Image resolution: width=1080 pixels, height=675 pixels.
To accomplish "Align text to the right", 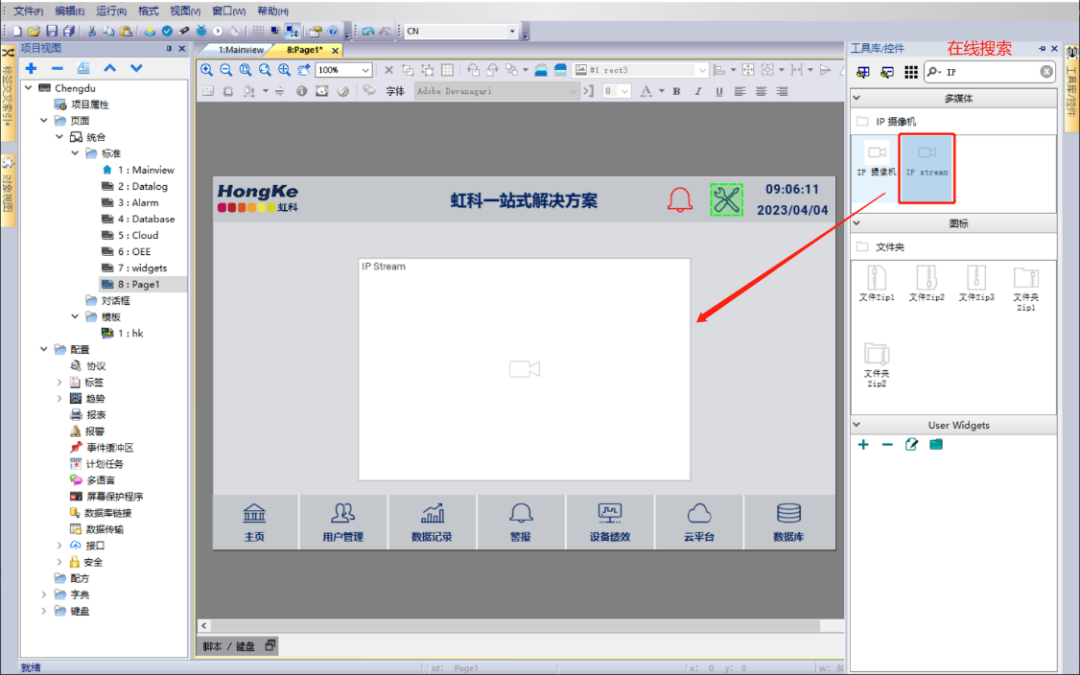I will [782, 91].
